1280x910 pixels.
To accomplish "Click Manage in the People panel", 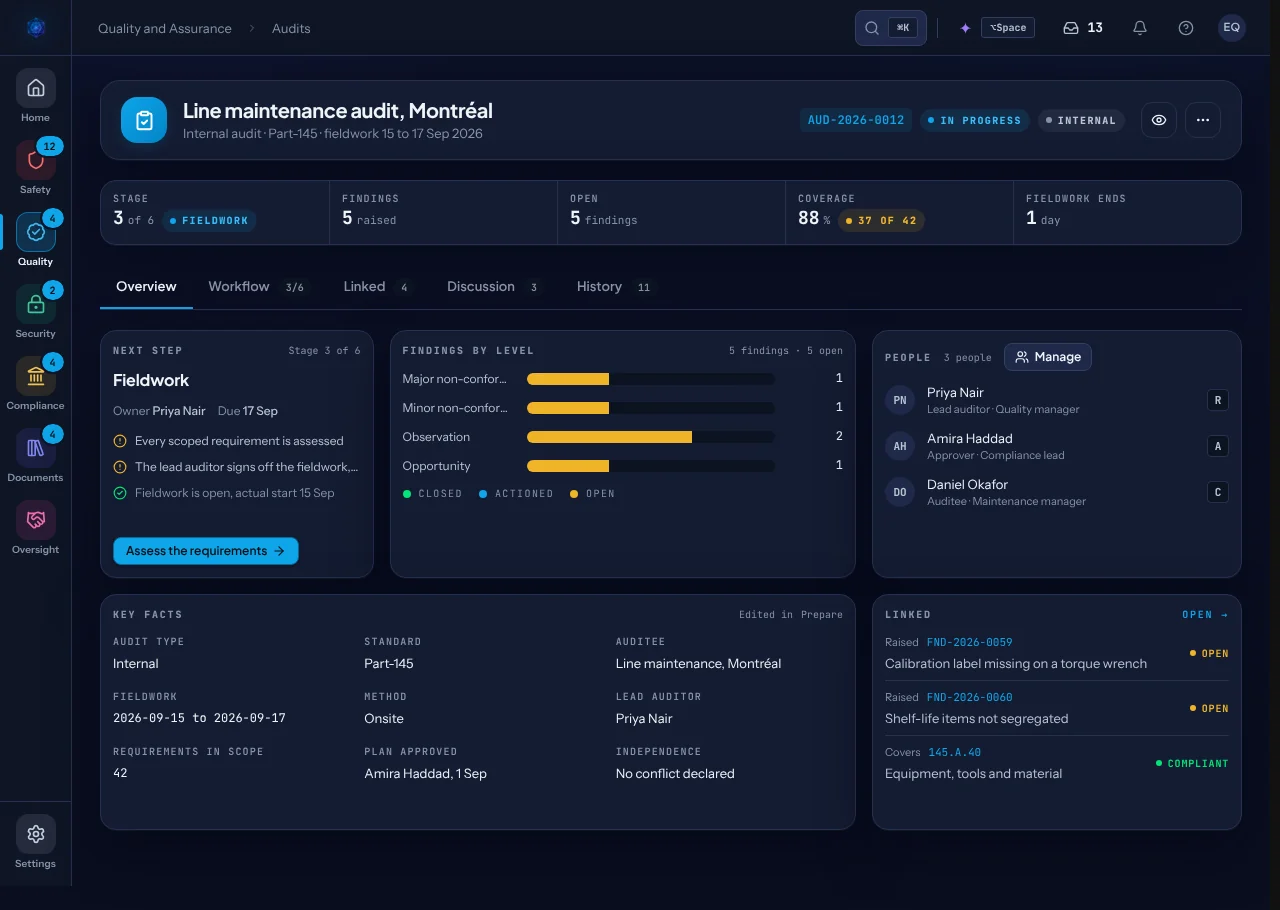I will (x=1048, y=357).
